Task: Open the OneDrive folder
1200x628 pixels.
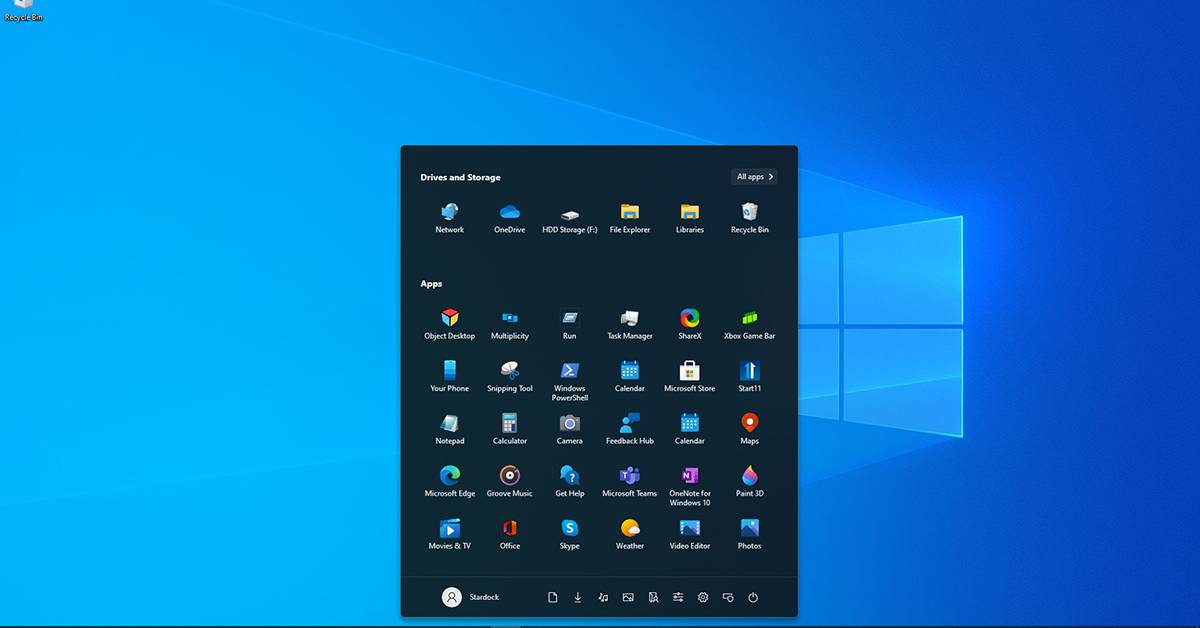Action: pos(510,214)
